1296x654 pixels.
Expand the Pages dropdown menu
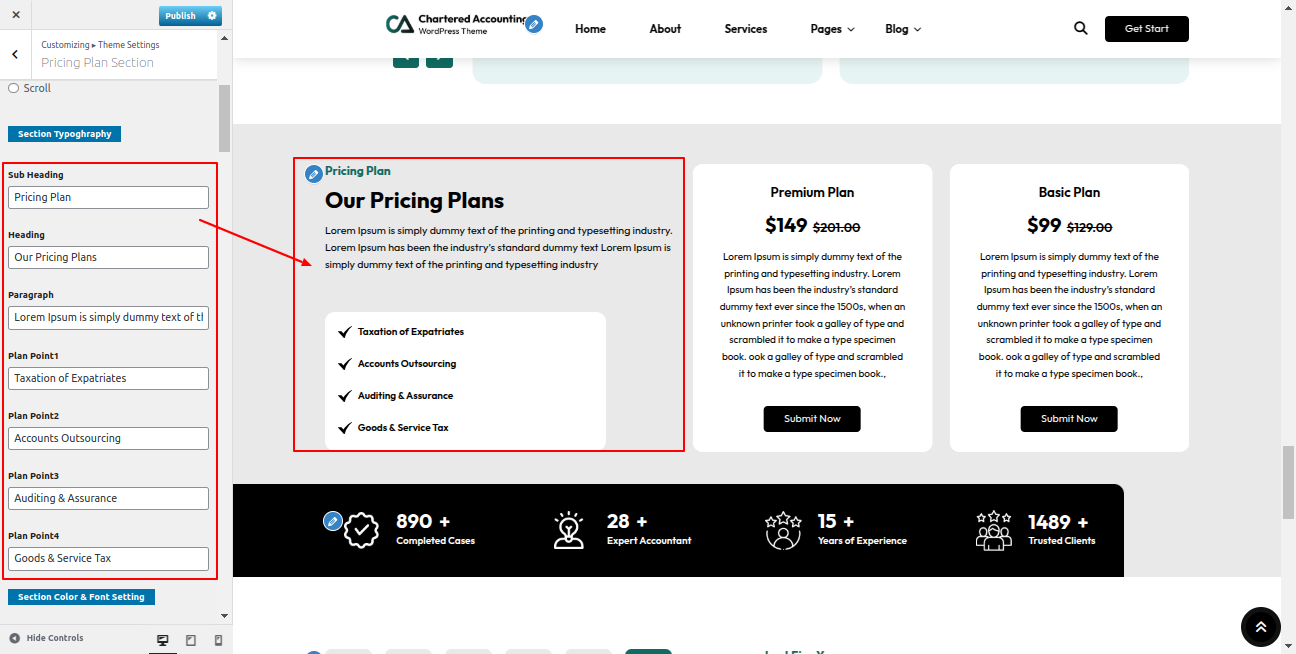click(x=832, y=29)
